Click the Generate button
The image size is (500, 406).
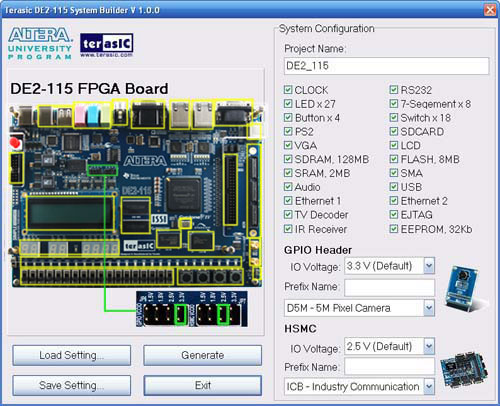[202, 355]
